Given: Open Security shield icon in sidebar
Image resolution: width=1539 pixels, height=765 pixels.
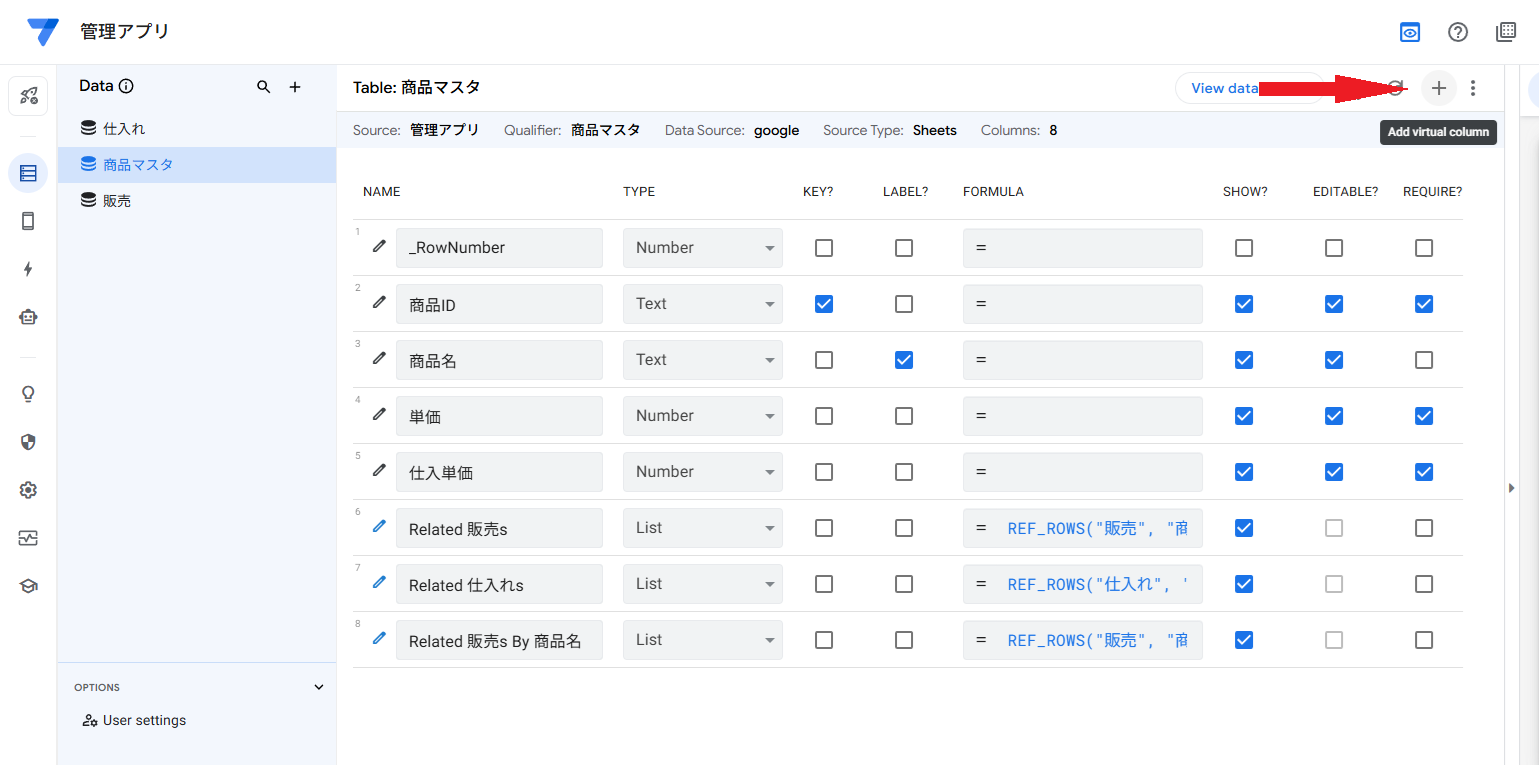Looking at the screenshot, I should 28,442.
